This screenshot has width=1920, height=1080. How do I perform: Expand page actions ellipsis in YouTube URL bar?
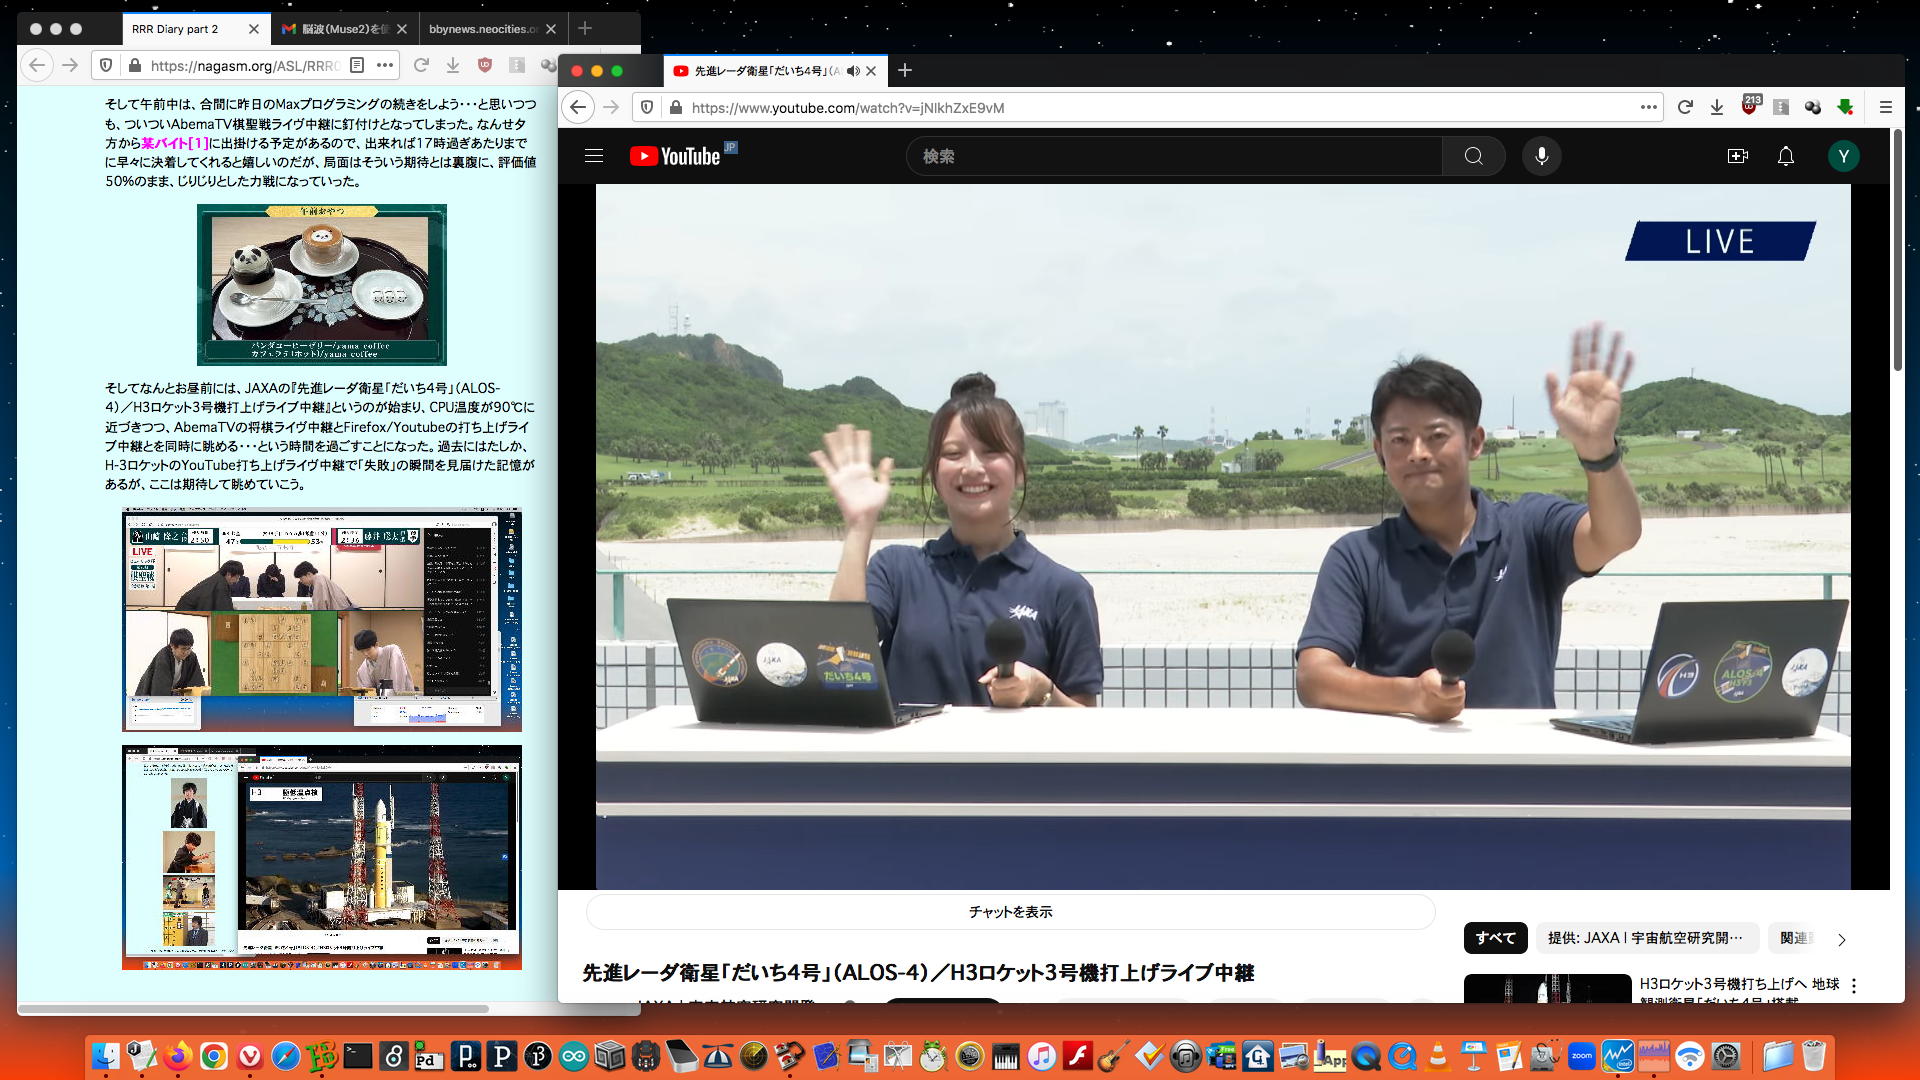(x=1649, y=107)
